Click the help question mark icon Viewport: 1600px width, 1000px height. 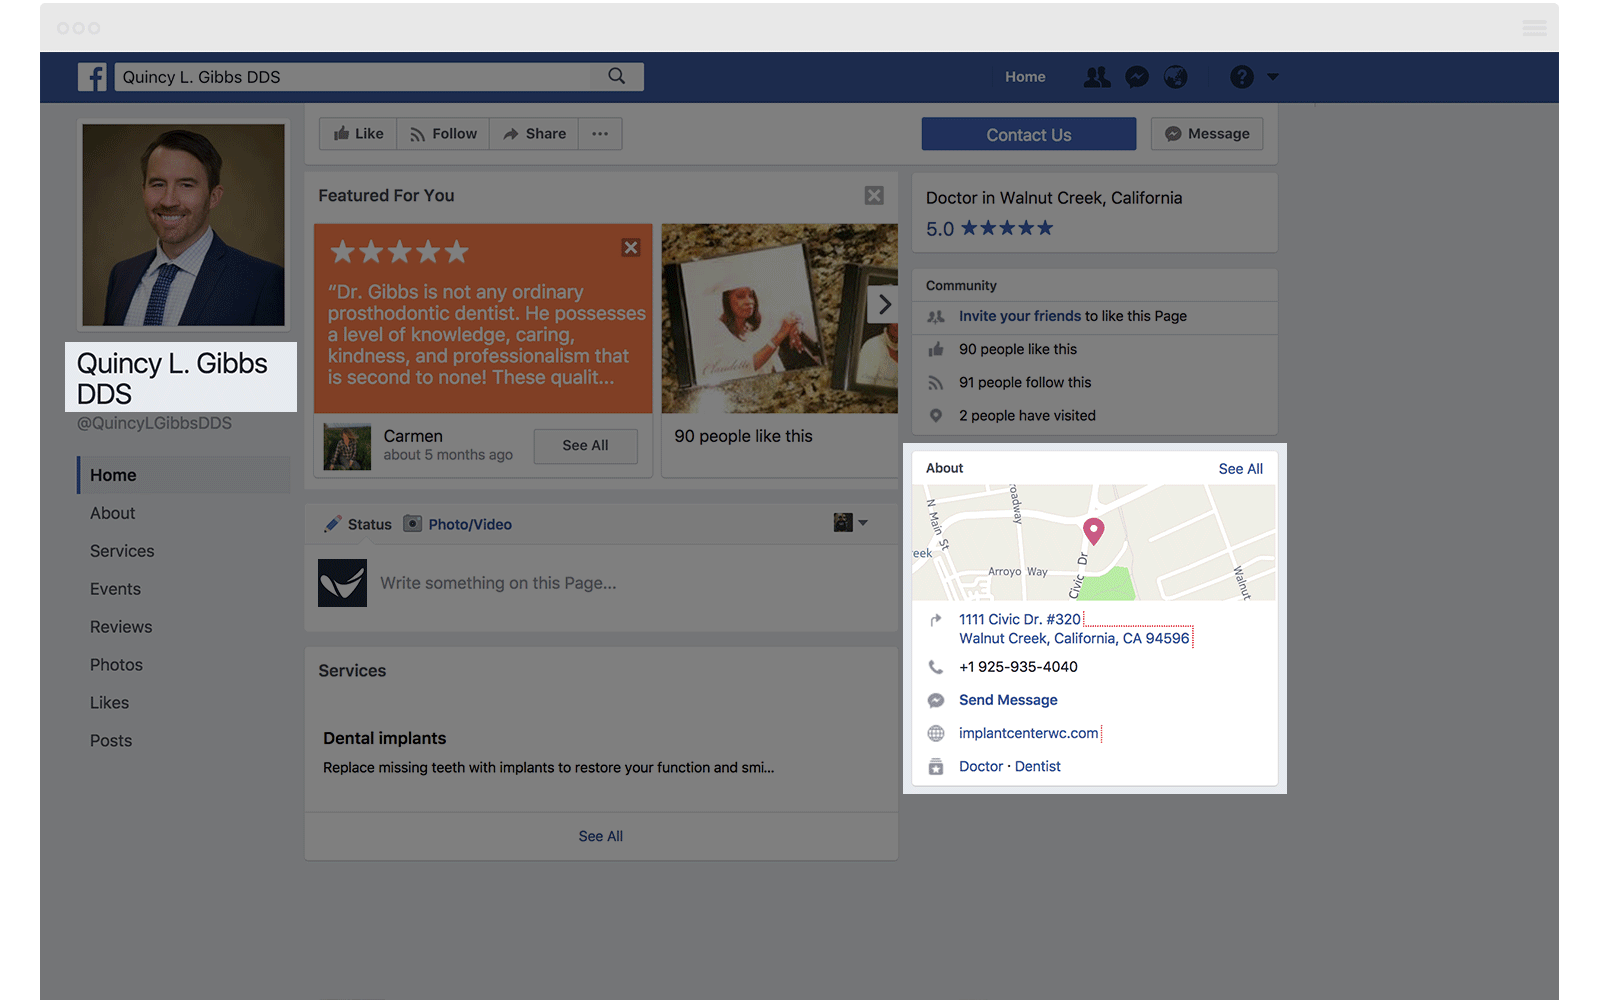click(x=1242, y=77)
